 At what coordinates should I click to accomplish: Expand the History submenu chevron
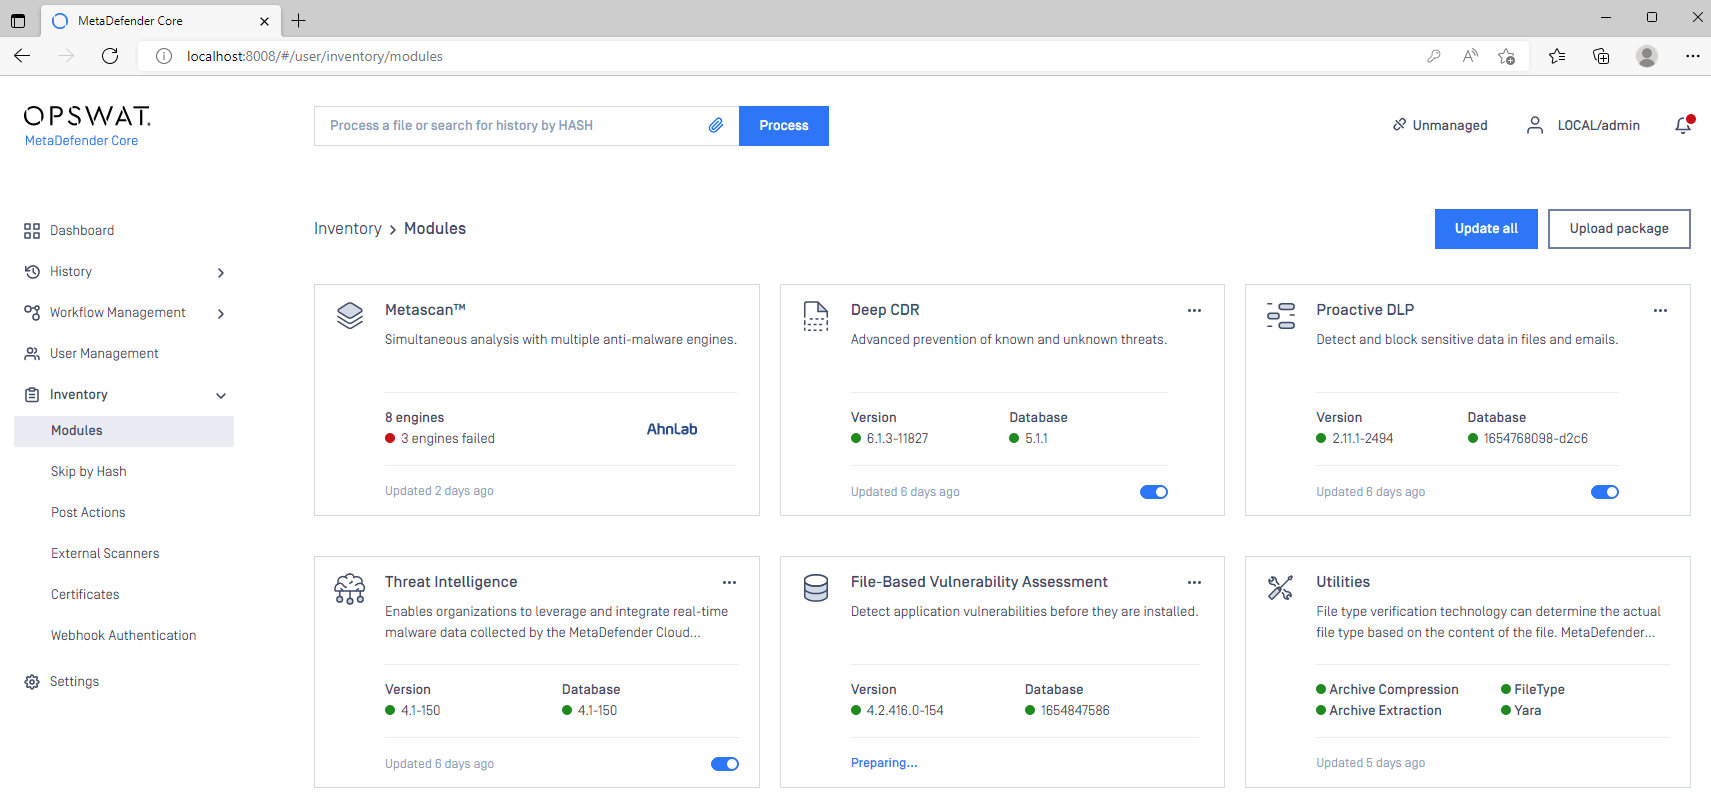(221, 273)
